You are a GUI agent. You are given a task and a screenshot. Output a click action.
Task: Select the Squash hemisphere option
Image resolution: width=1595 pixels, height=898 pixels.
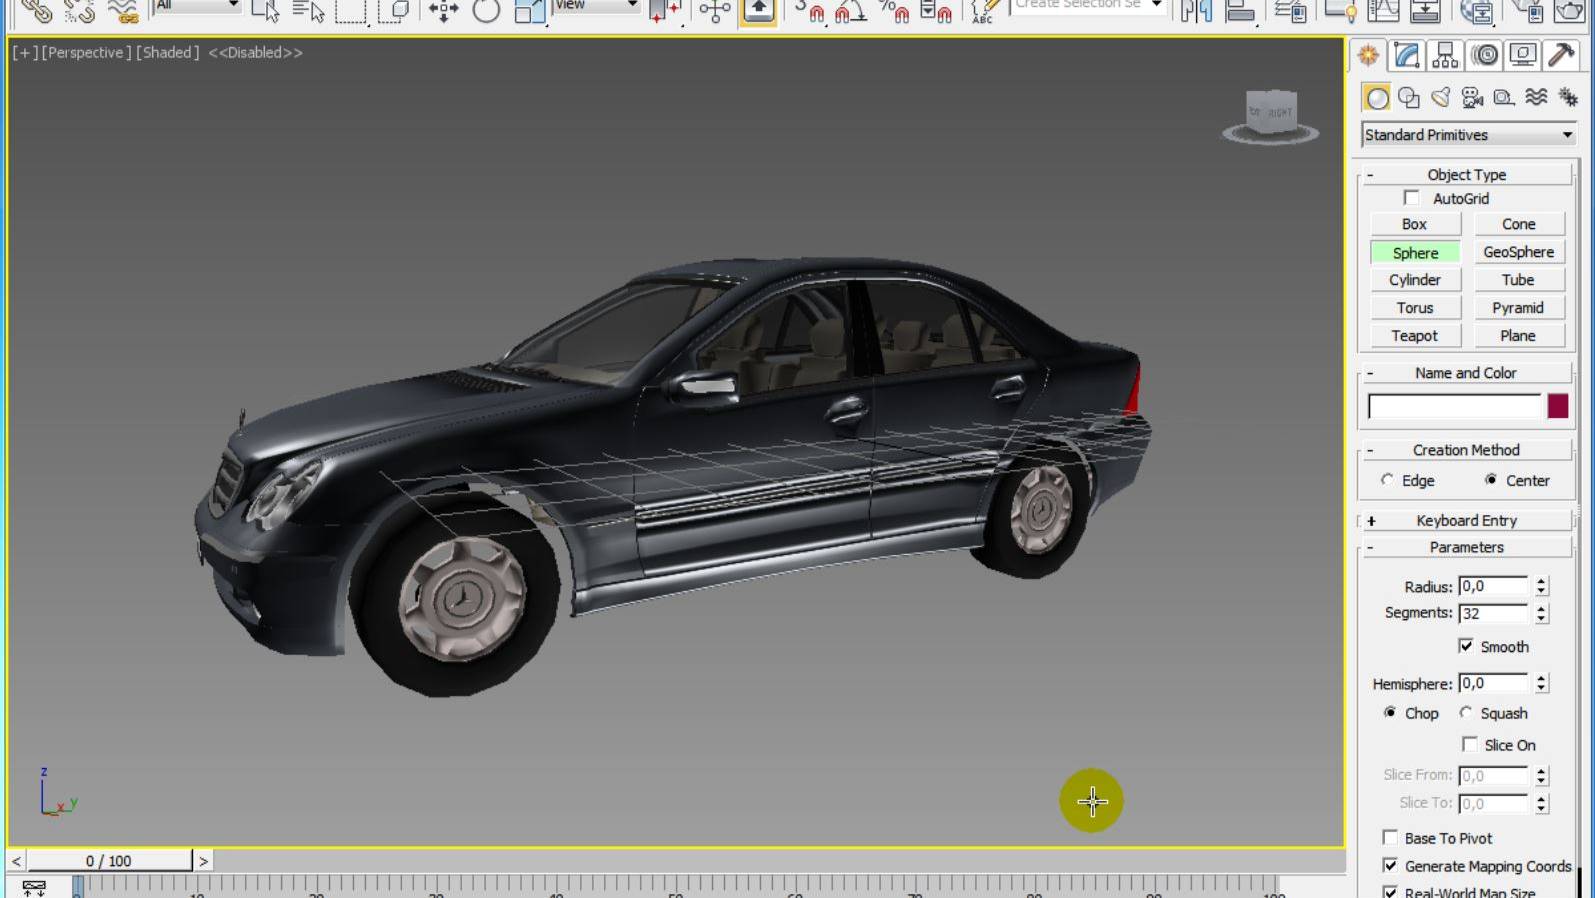click(x=1466, y=713)
